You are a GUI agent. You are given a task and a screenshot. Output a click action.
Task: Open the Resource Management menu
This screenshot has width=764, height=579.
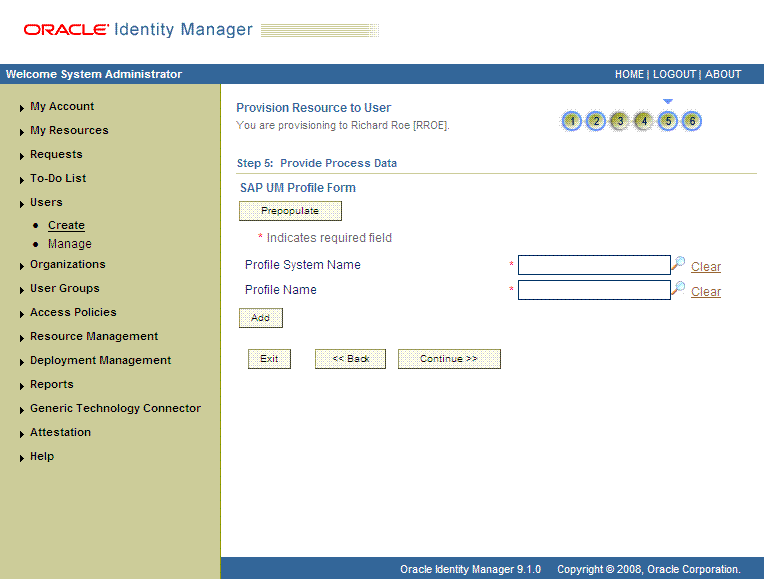(94, 336)
